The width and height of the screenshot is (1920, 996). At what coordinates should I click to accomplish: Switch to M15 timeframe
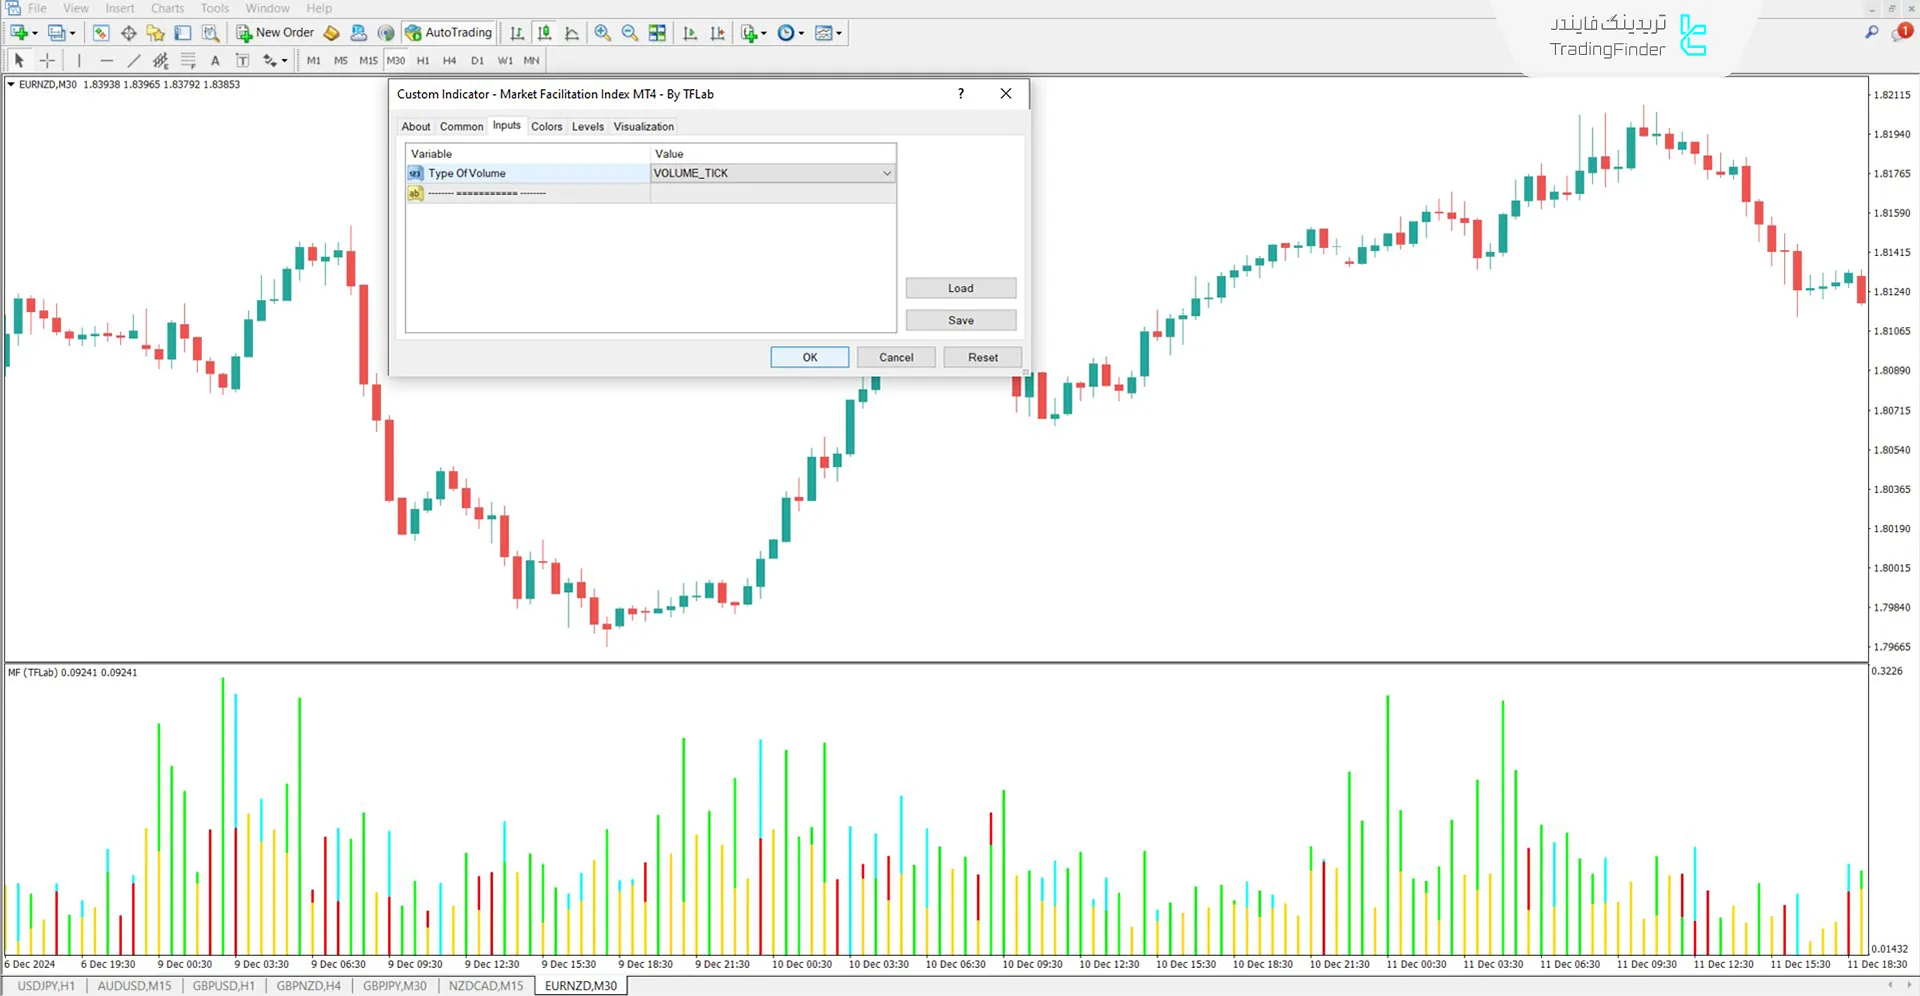point(368,61)
